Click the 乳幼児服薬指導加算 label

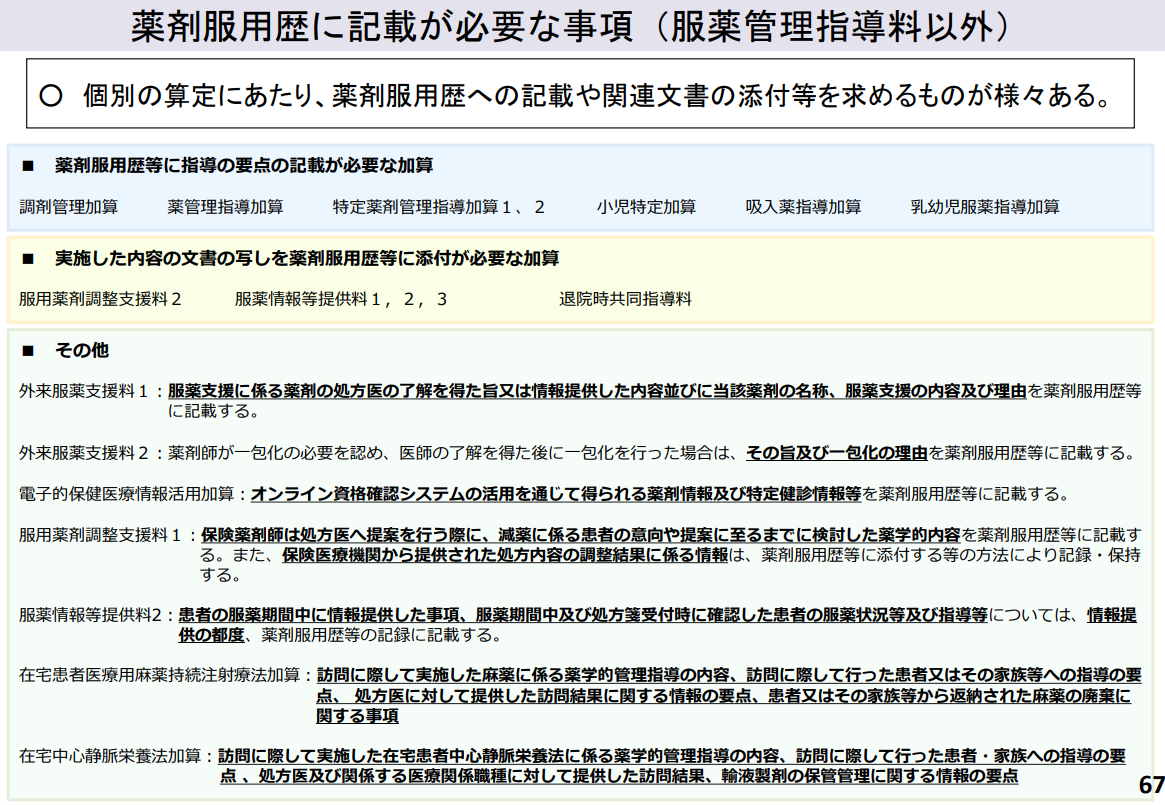tap(984, 207)
